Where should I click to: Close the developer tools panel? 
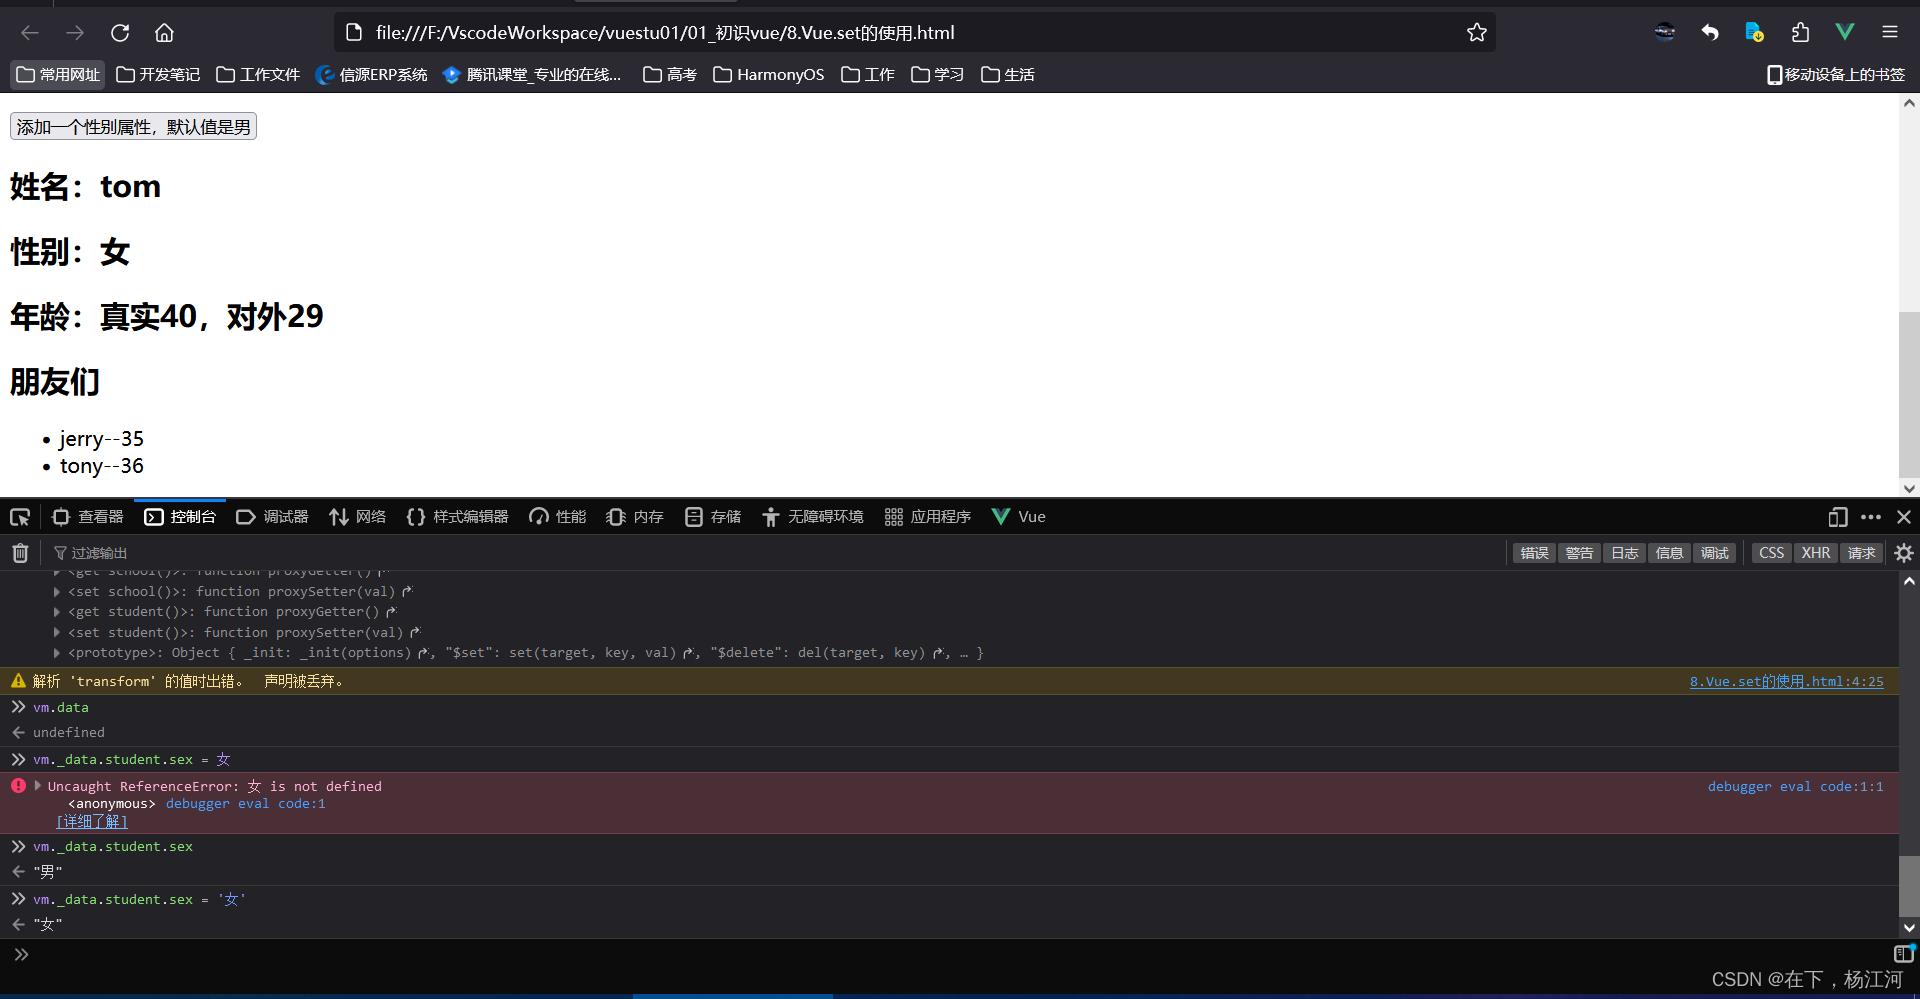click(x=1904, y=517)
